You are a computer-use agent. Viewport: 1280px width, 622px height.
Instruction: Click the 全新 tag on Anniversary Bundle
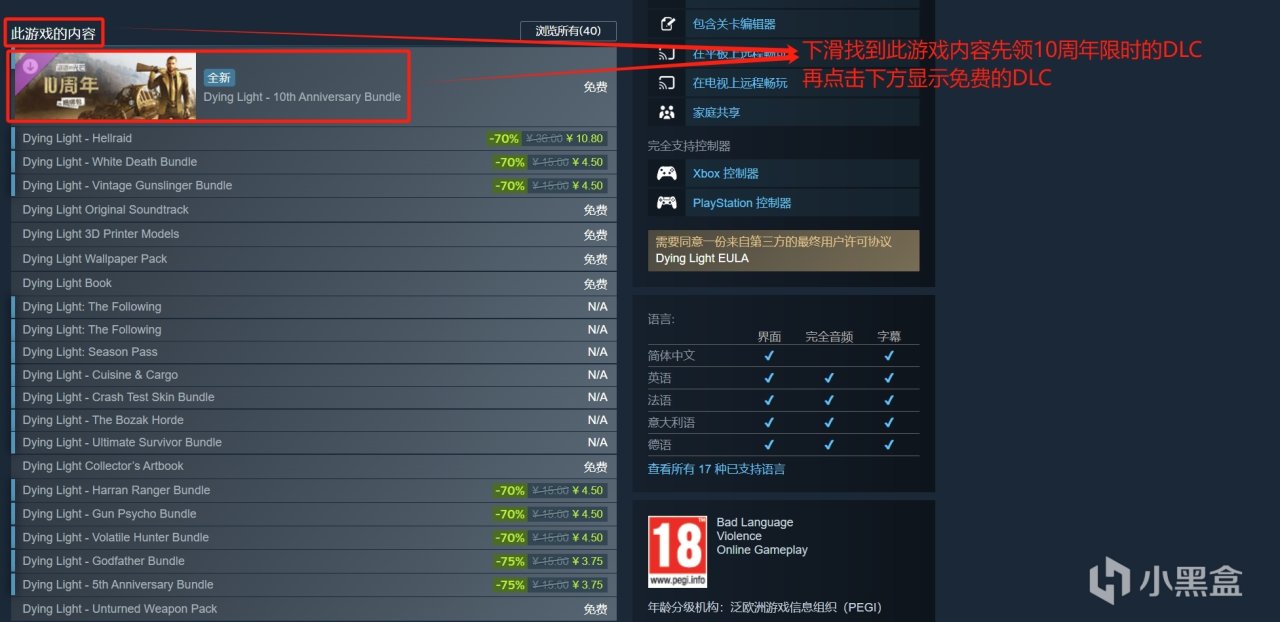pos(220,78)
